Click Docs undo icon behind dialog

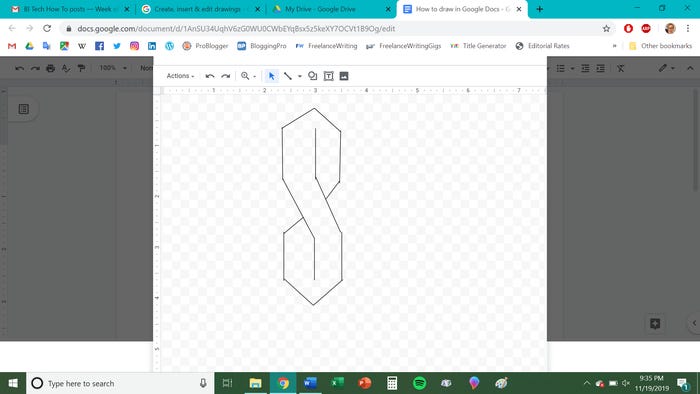click(x=19, y=68)
